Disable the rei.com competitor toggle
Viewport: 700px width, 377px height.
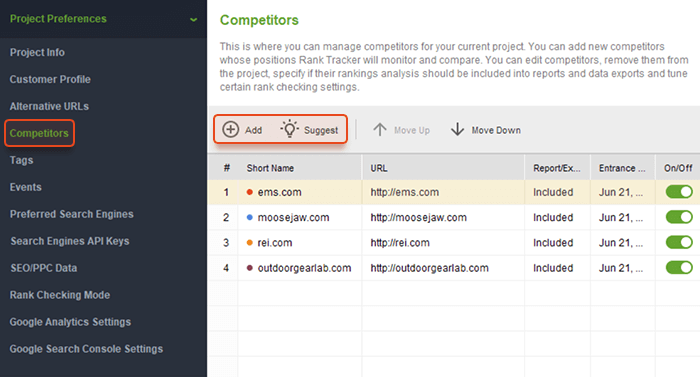point(679,243)
